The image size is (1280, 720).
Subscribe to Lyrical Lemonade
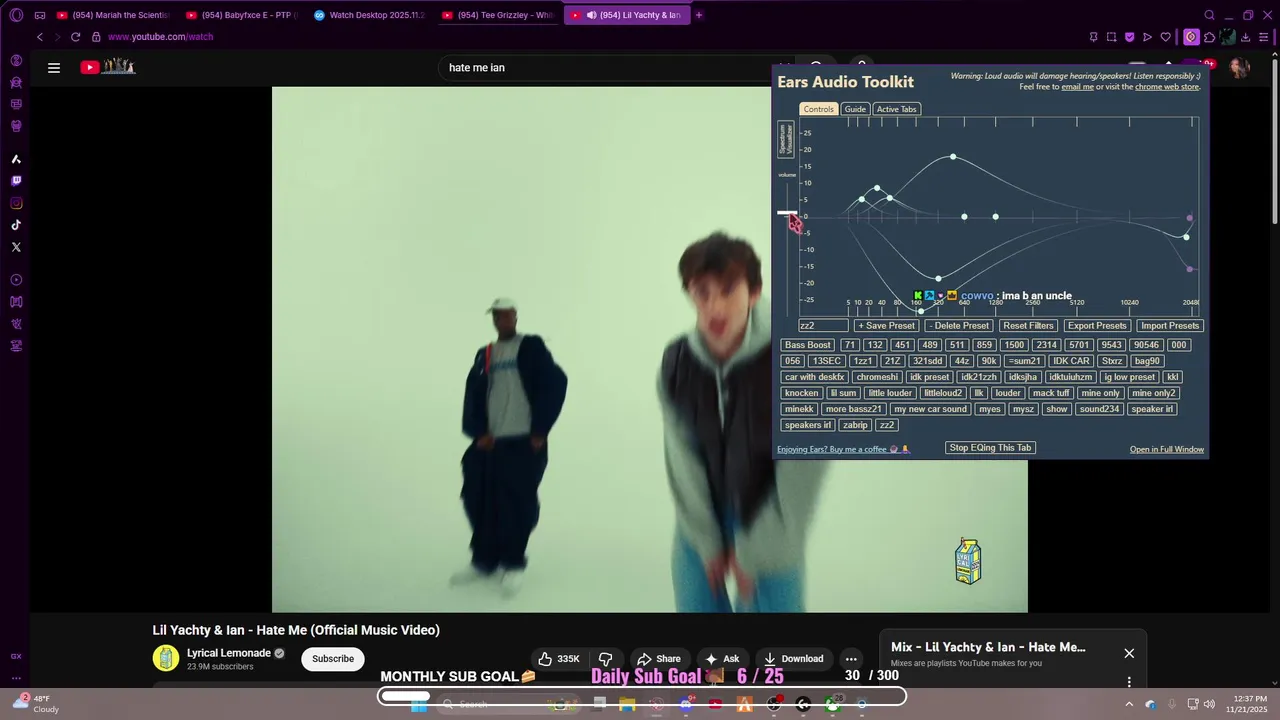(x=333, y=659)
